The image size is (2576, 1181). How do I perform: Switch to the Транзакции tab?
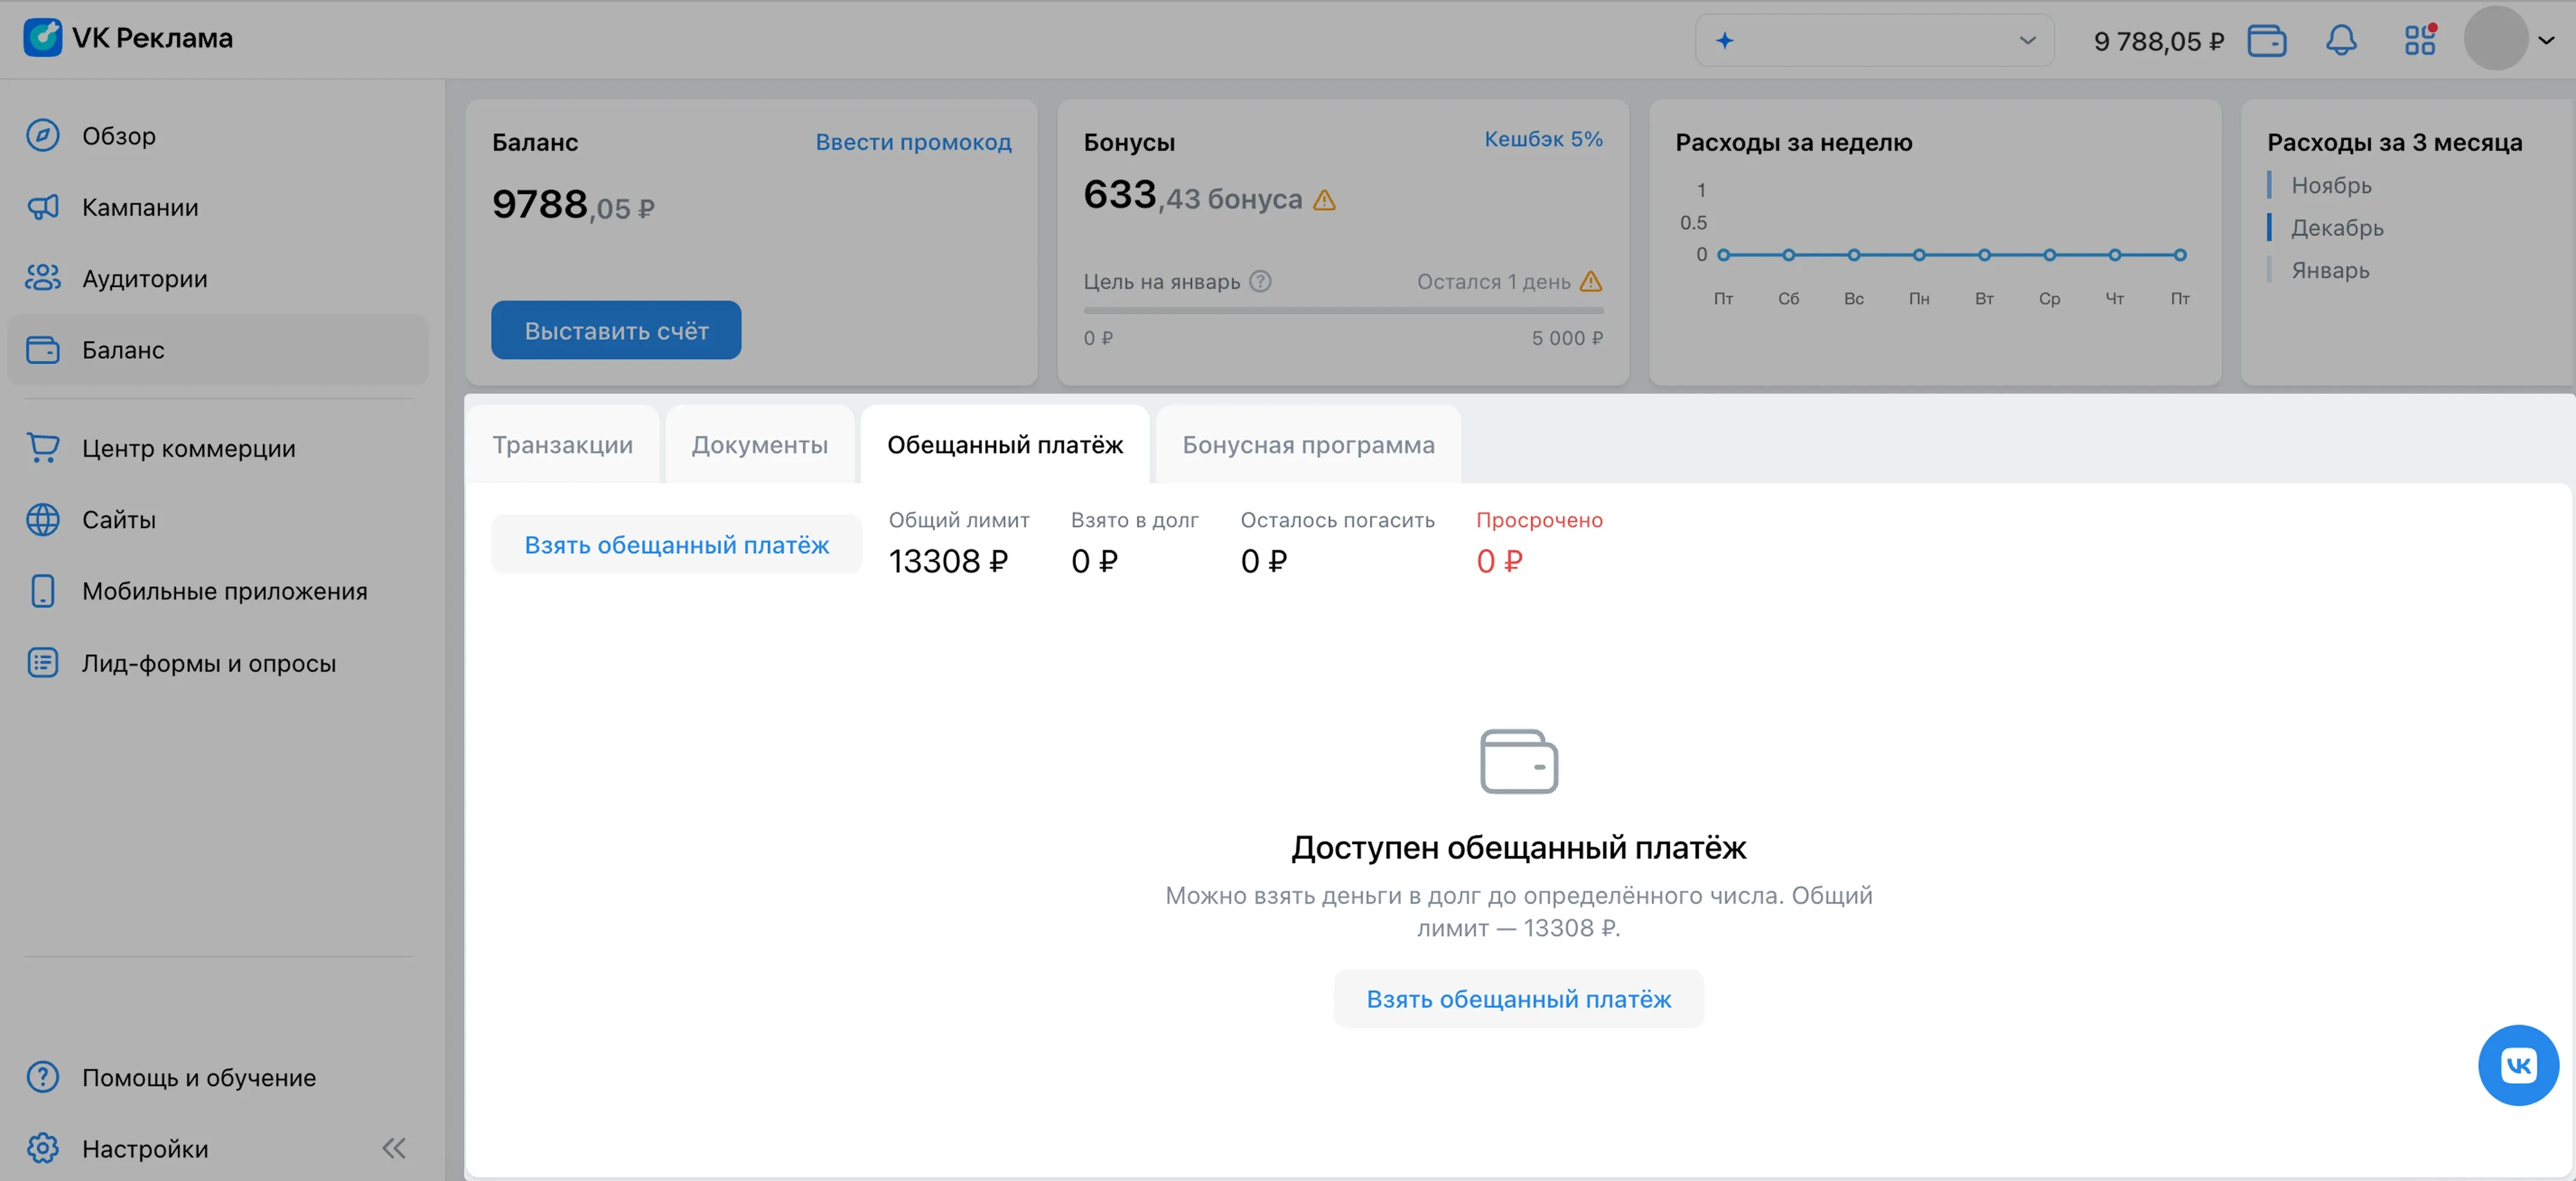(x=562, y=445)
